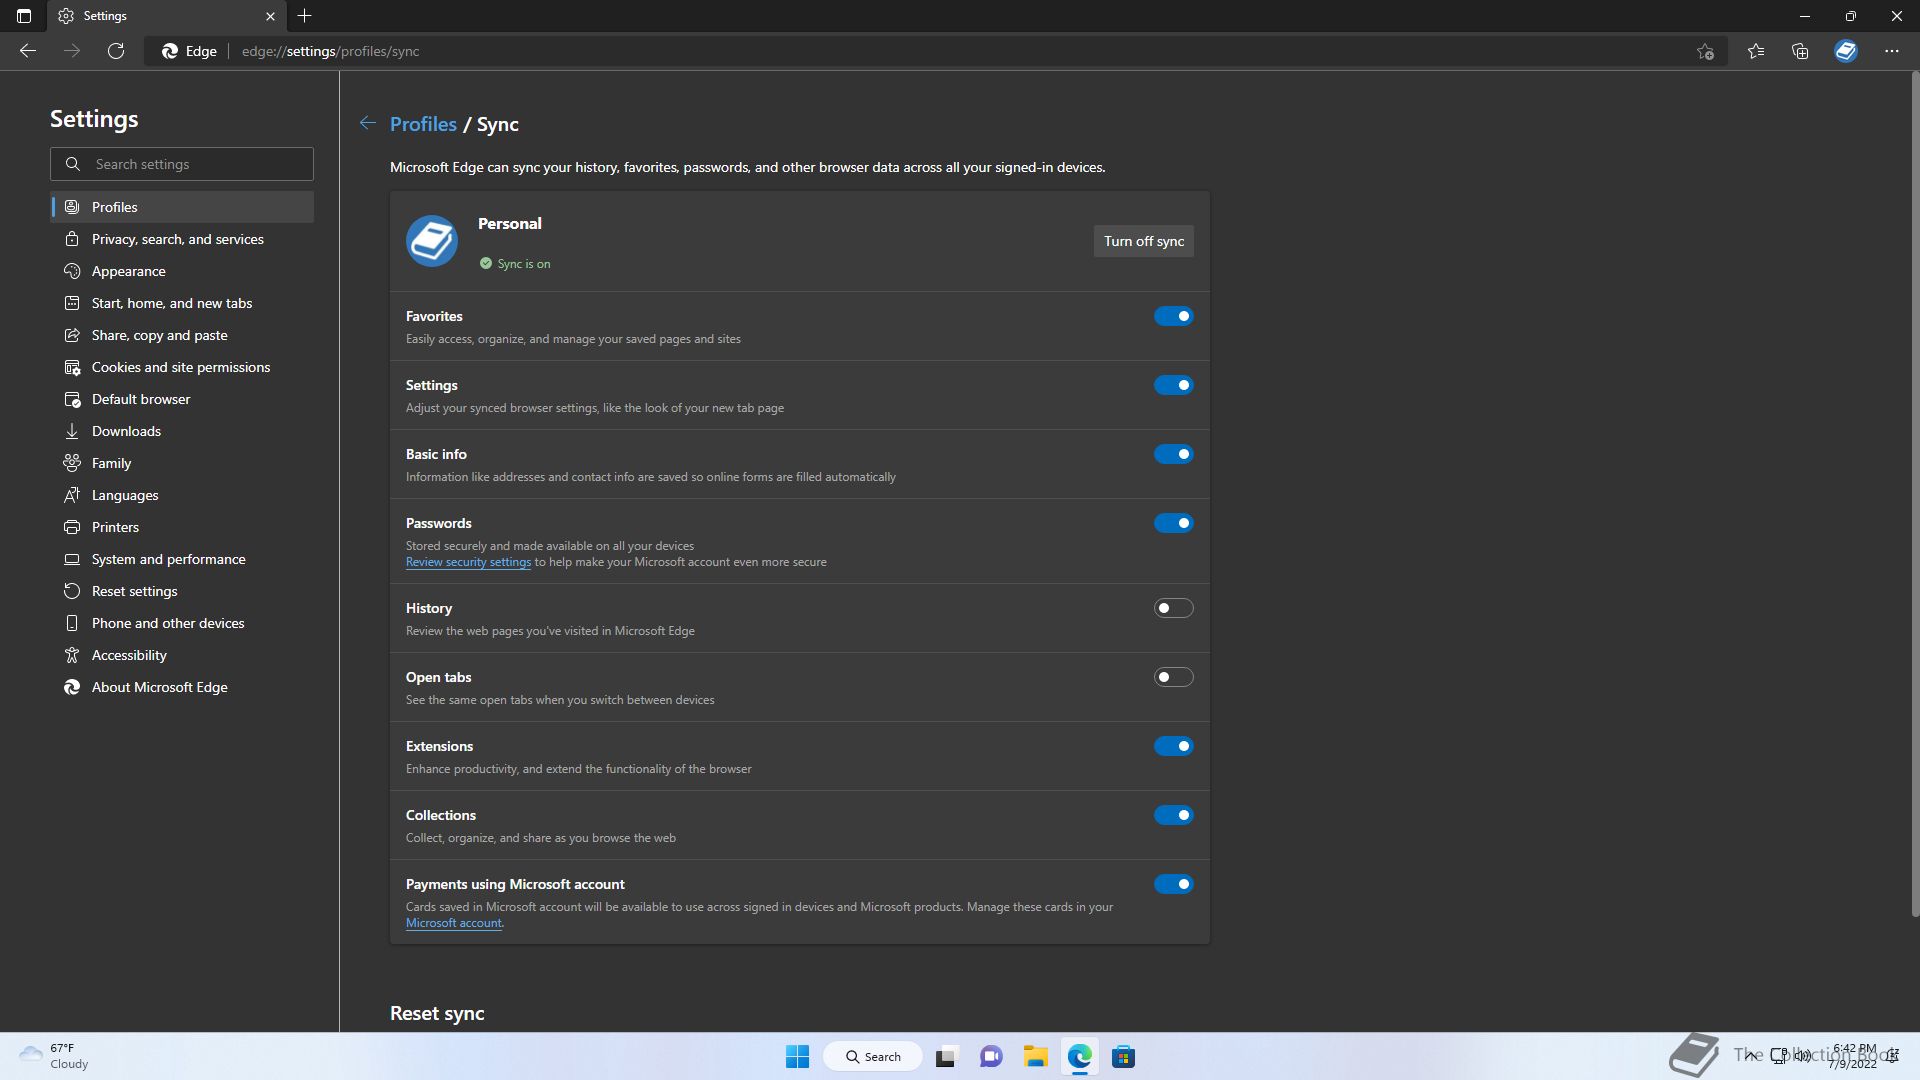This screenshot has height=1080, width=1920.
Task: Click the taskbar Search button
Action: 872,1057
